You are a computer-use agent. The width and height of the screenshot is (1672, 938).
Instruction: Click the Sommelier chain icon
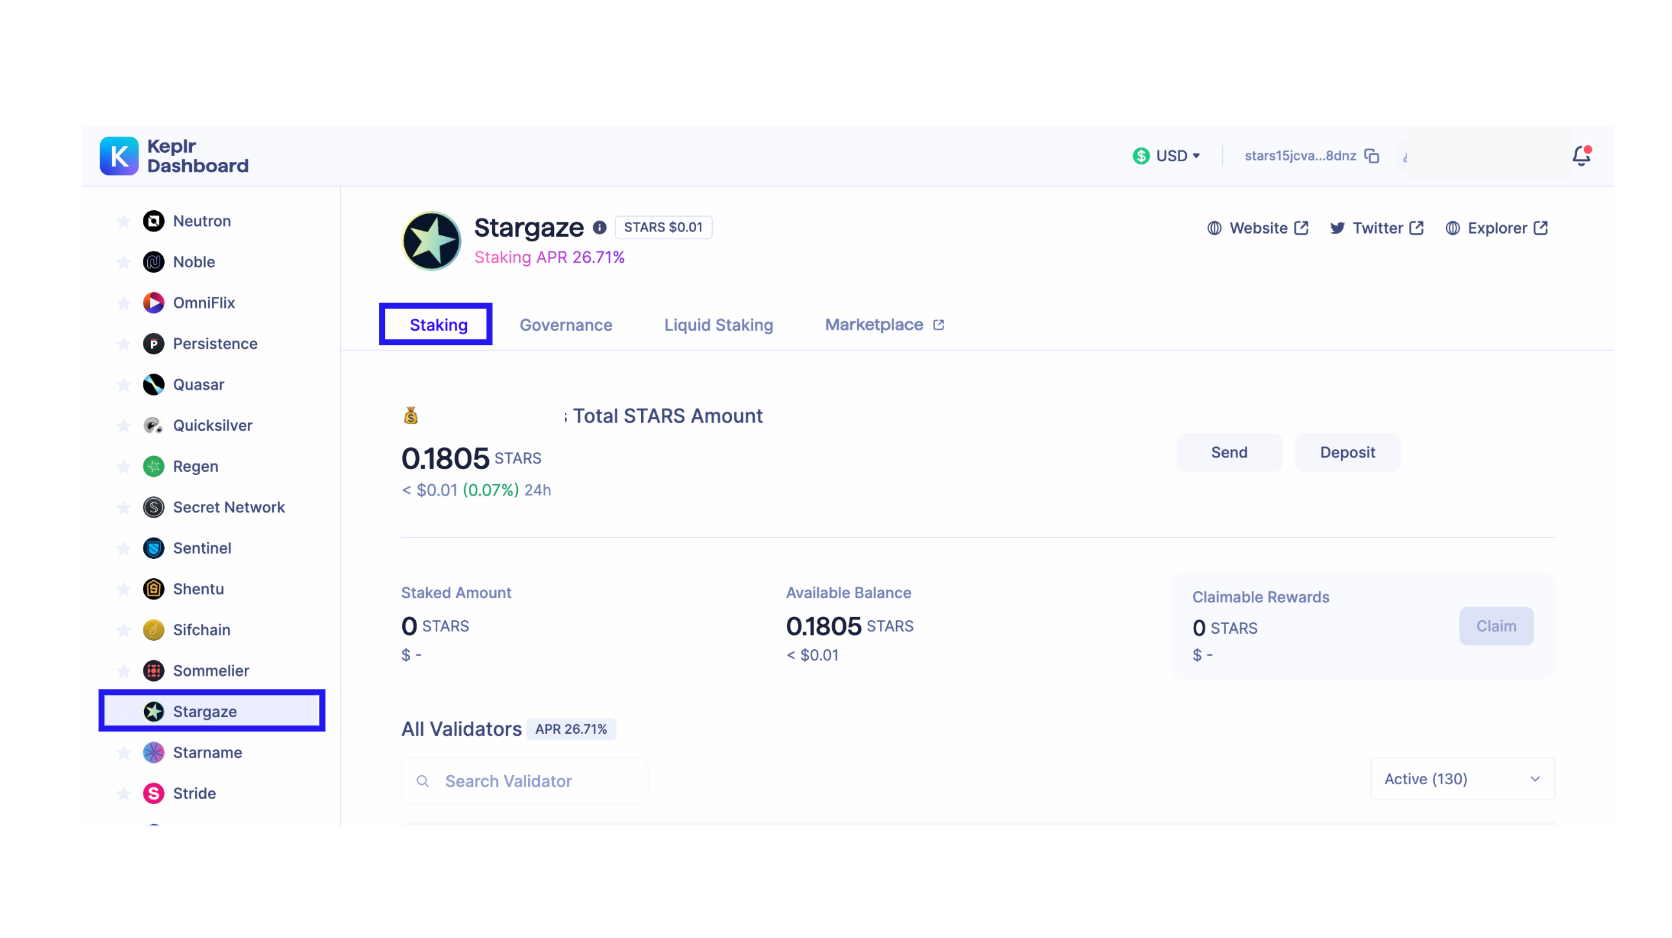pyautogui.click(x=153, y=671)
